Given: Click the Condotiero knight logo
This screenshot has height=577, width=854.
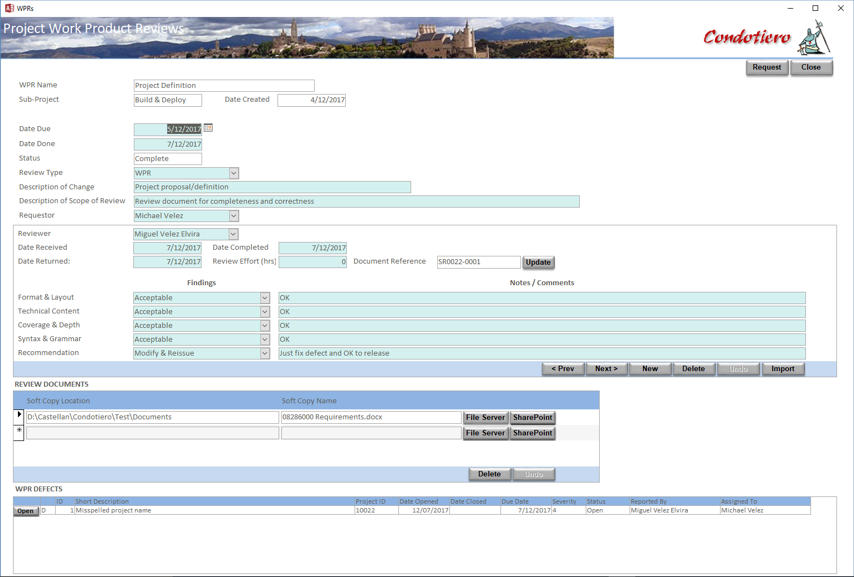Looking at the screenshot, I should coord(815,37).
